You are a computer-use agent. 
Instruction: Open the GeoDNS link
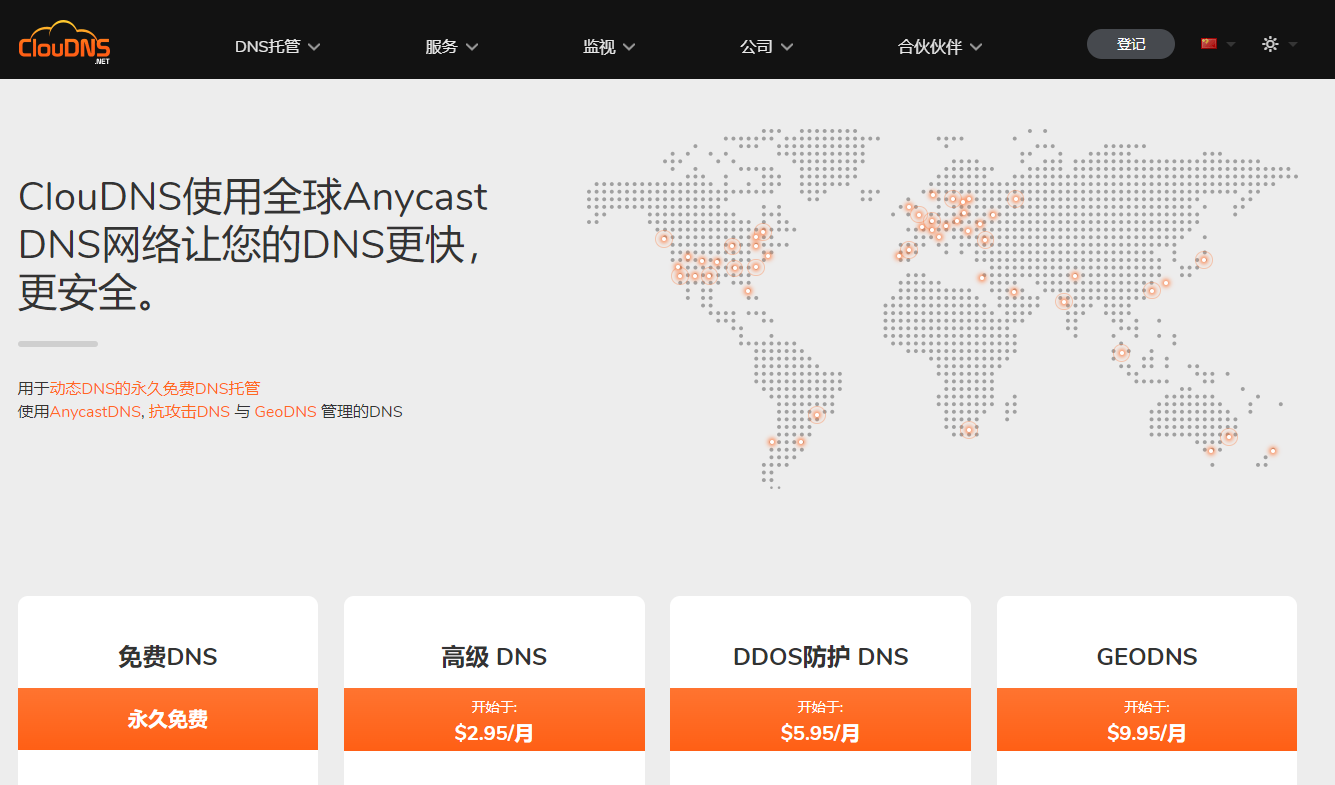click(x=285, y=411)
